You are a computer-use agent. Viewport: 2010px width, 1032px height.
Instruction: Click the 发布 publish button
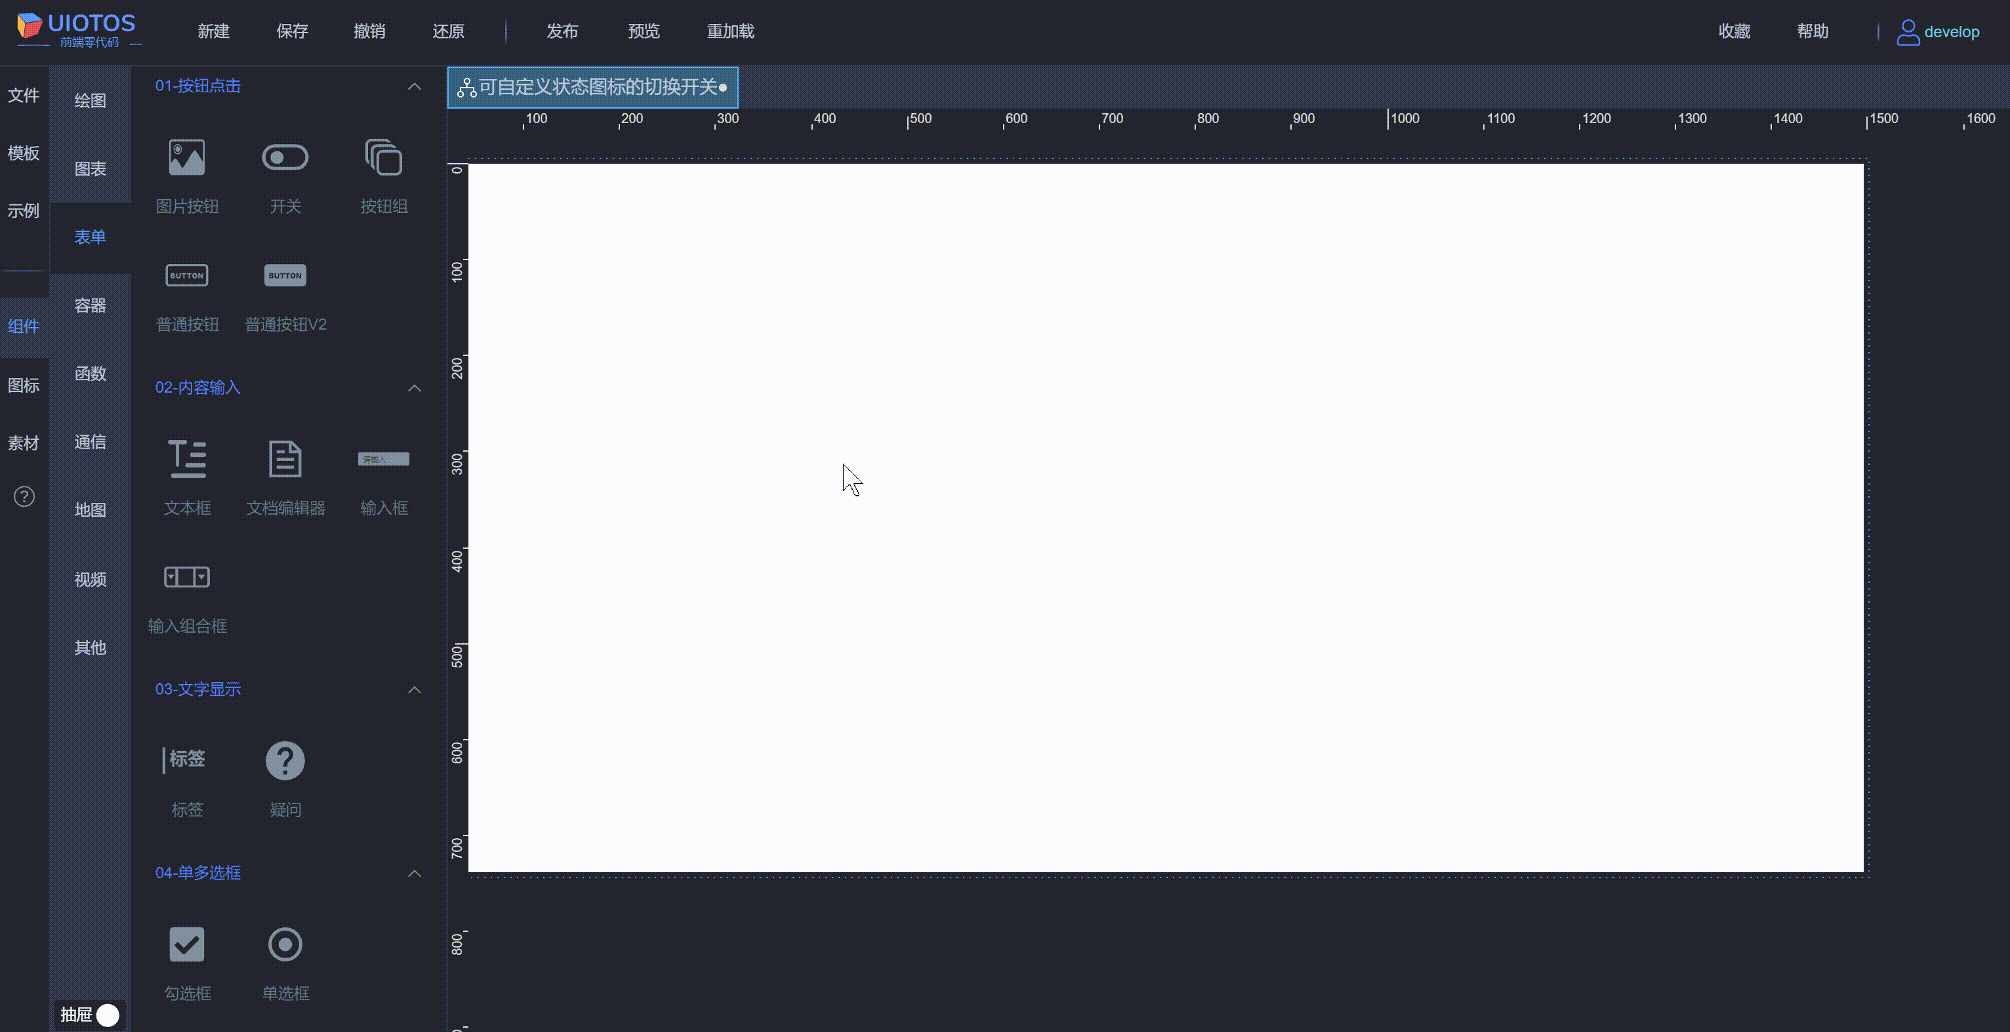pyautogui.click(x=562, y=31)
